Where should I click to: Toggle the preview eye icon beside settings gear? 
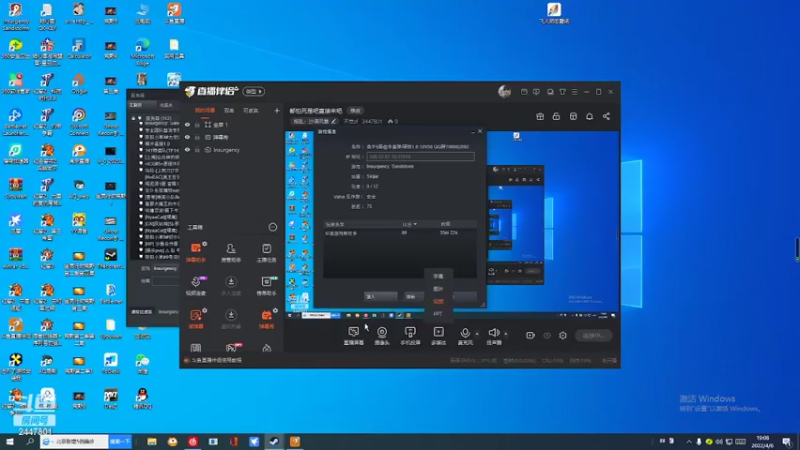(547, 335)
